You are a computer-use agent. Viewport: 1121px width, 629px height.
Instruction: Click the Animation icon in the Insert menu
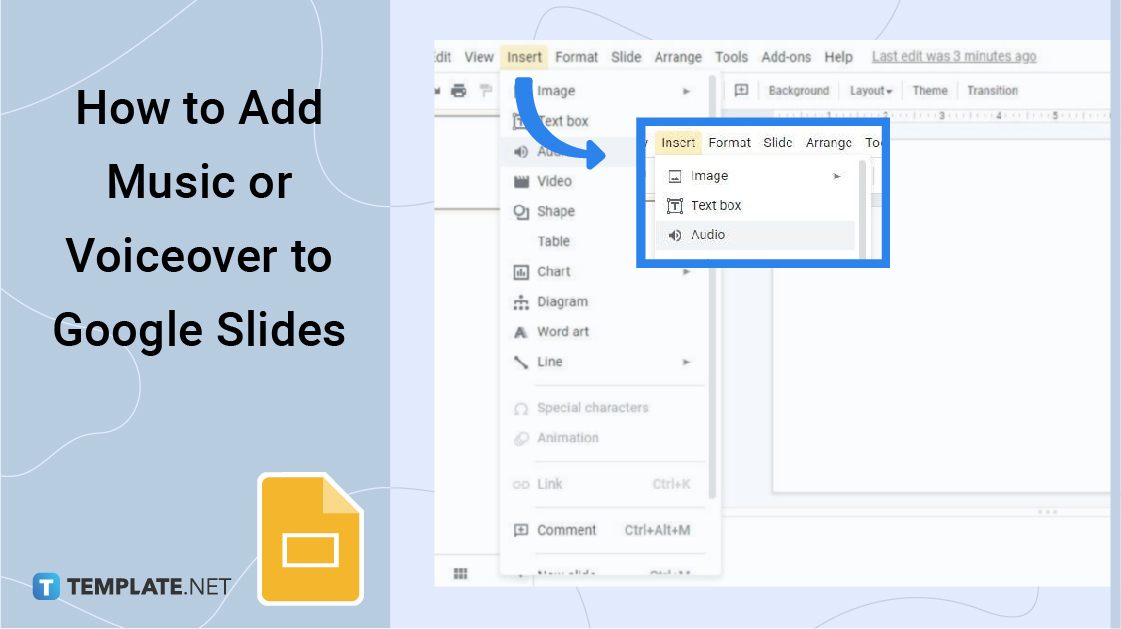click(521, 438)
